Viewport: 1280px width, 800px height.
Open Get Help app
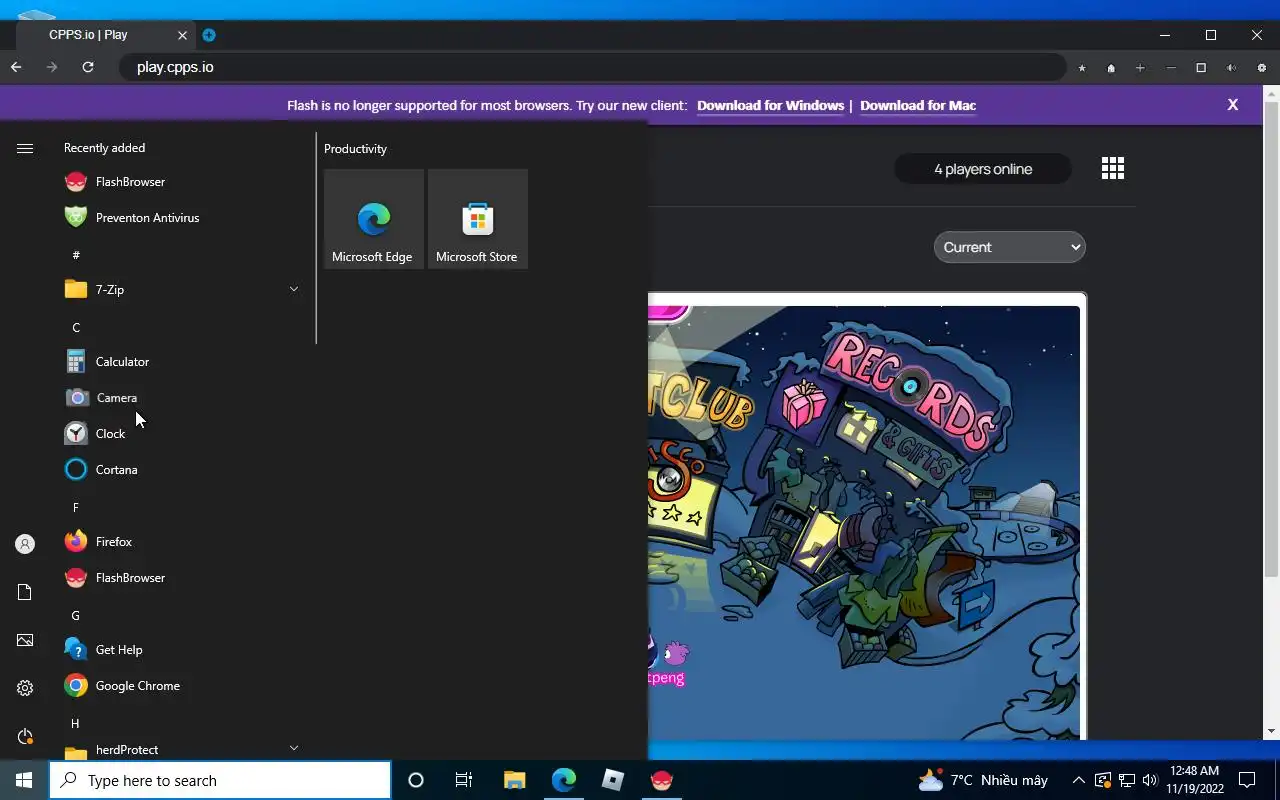(x=180, y=650)
